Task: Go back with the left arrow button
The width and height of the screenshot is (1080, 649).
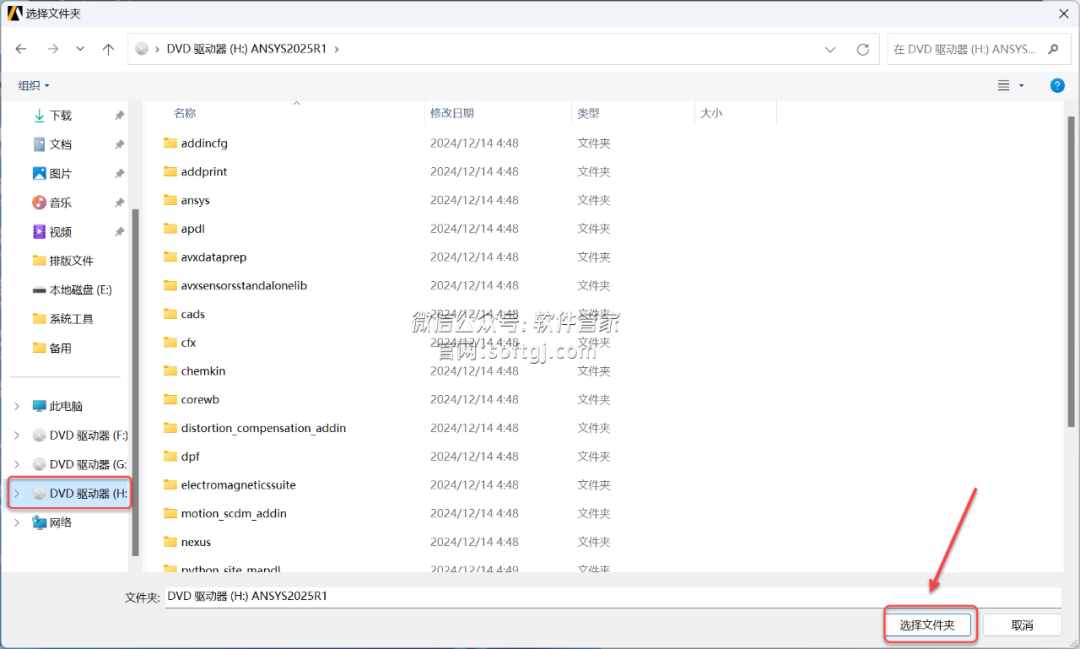Action: click(x=21, y=49)
